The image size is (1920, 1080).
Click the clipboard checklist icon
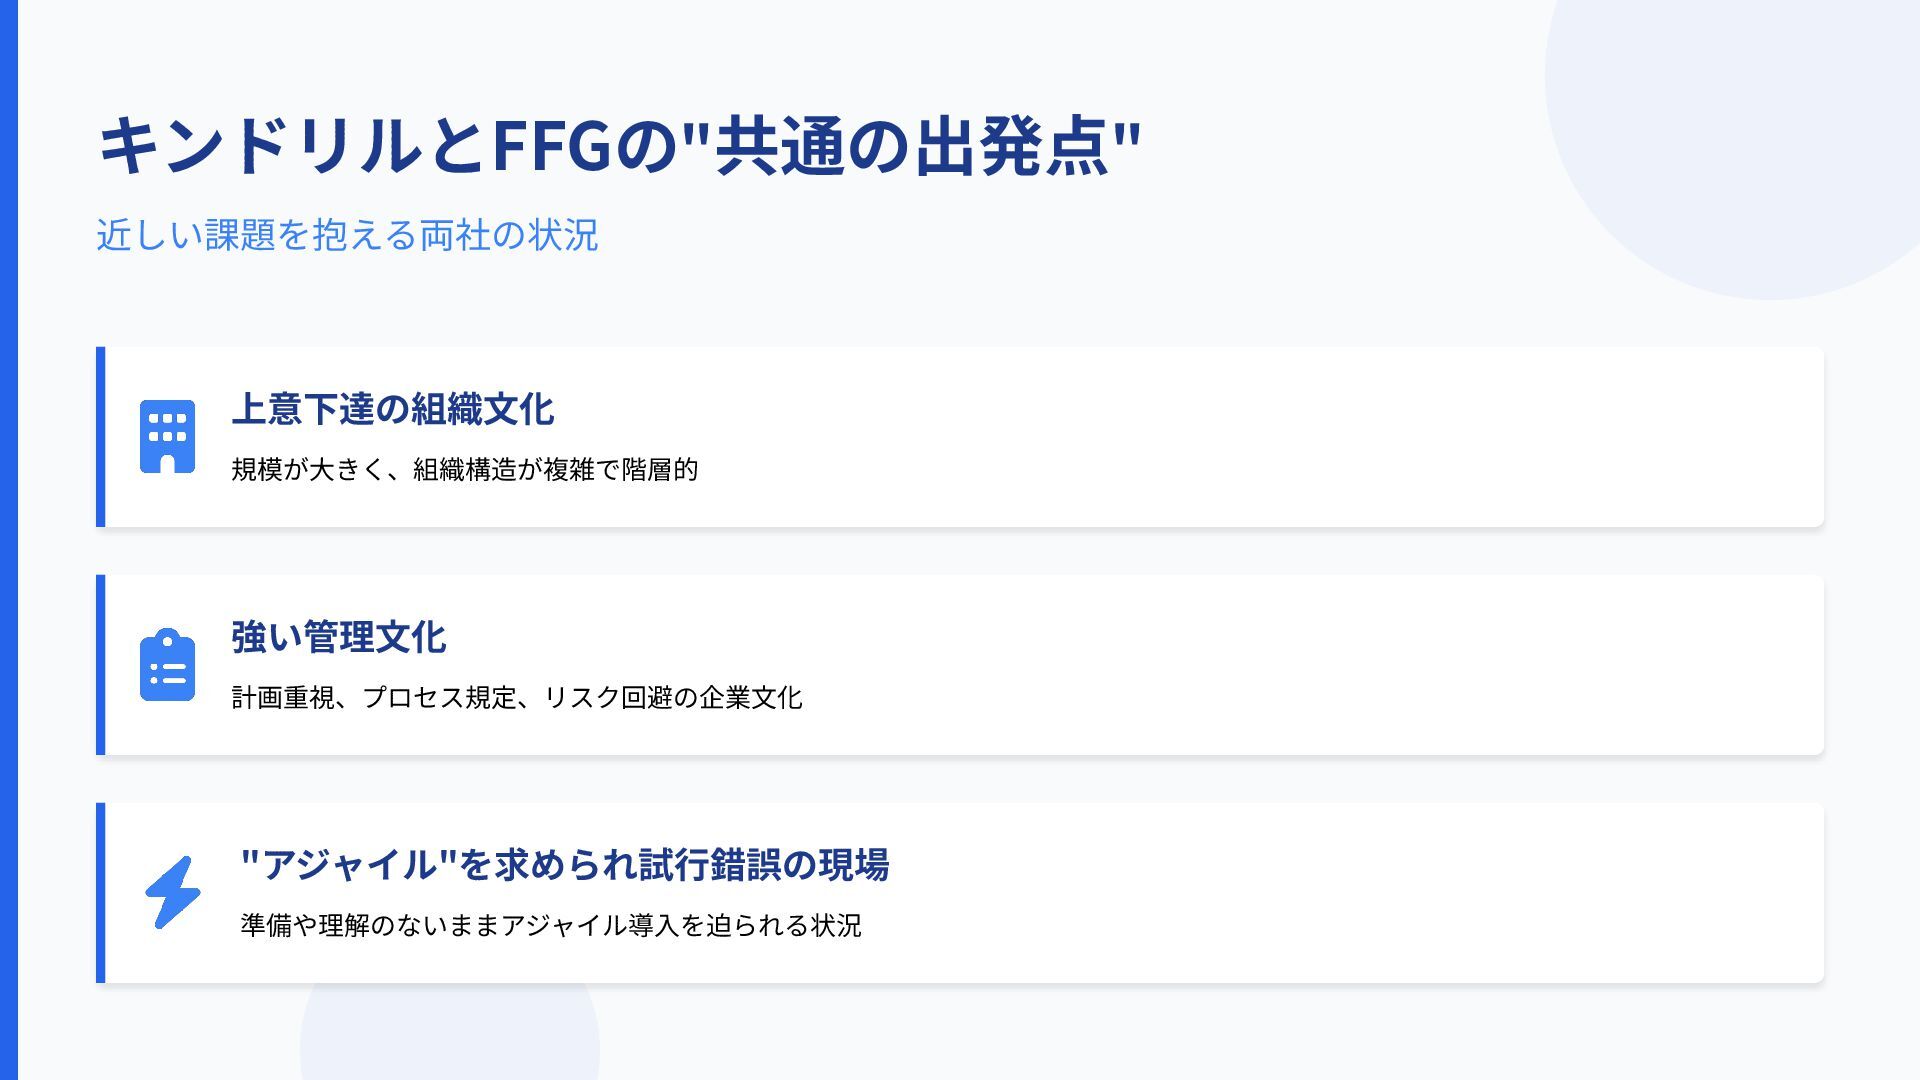pos(167,665)
